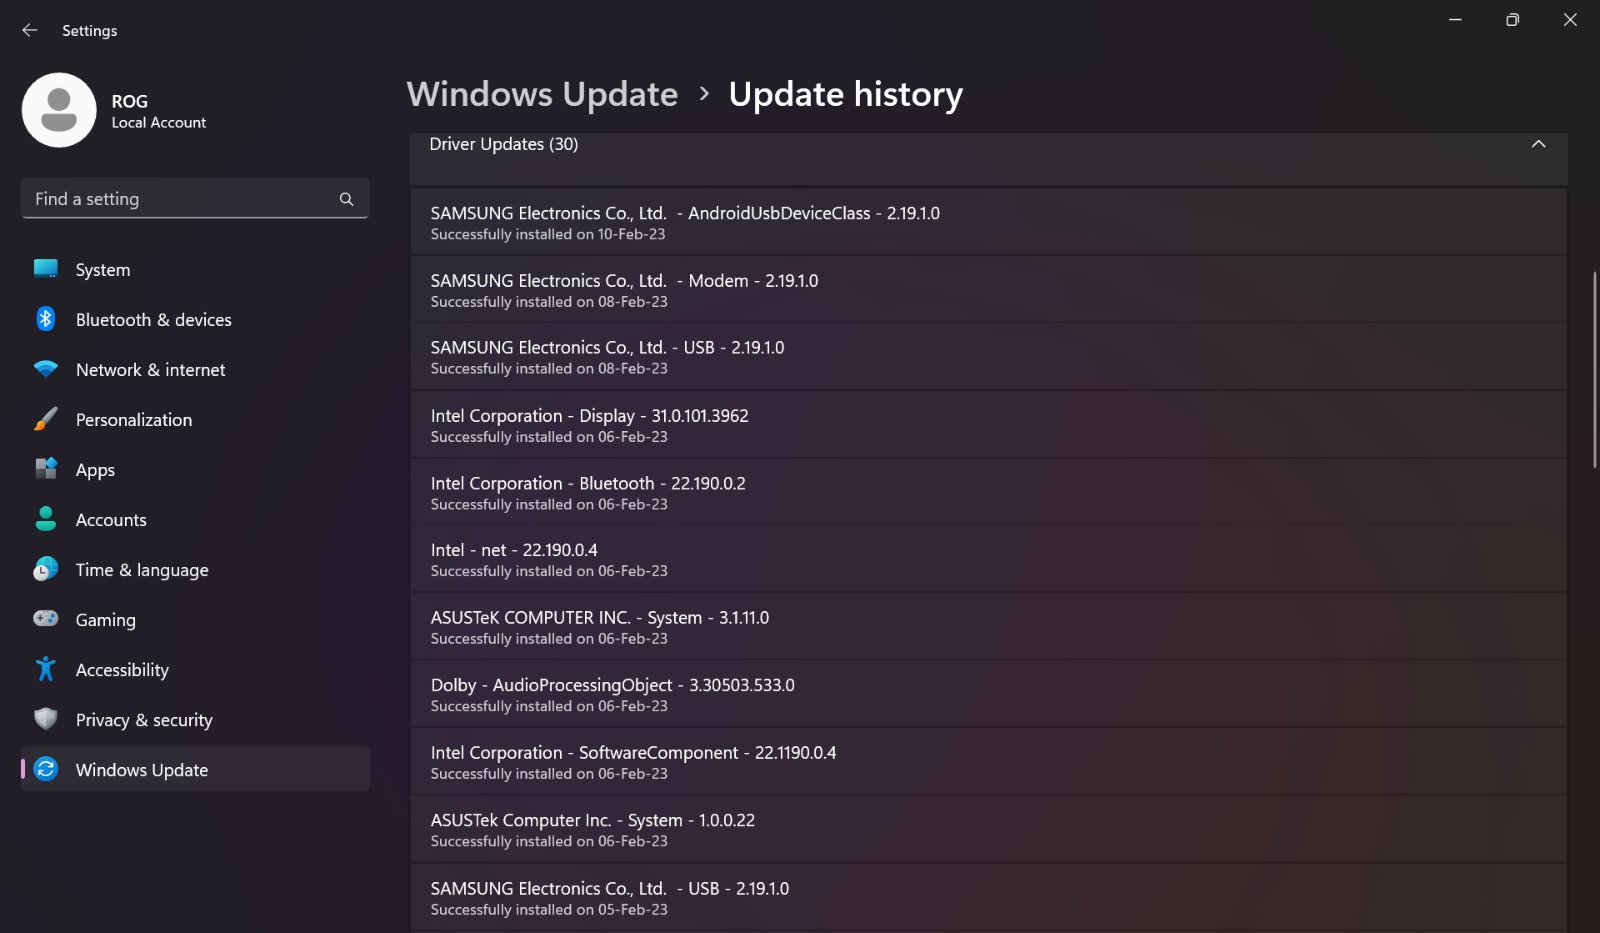Click the Update history page title
Screen dimensions: 1600x933
click(845, 94)
